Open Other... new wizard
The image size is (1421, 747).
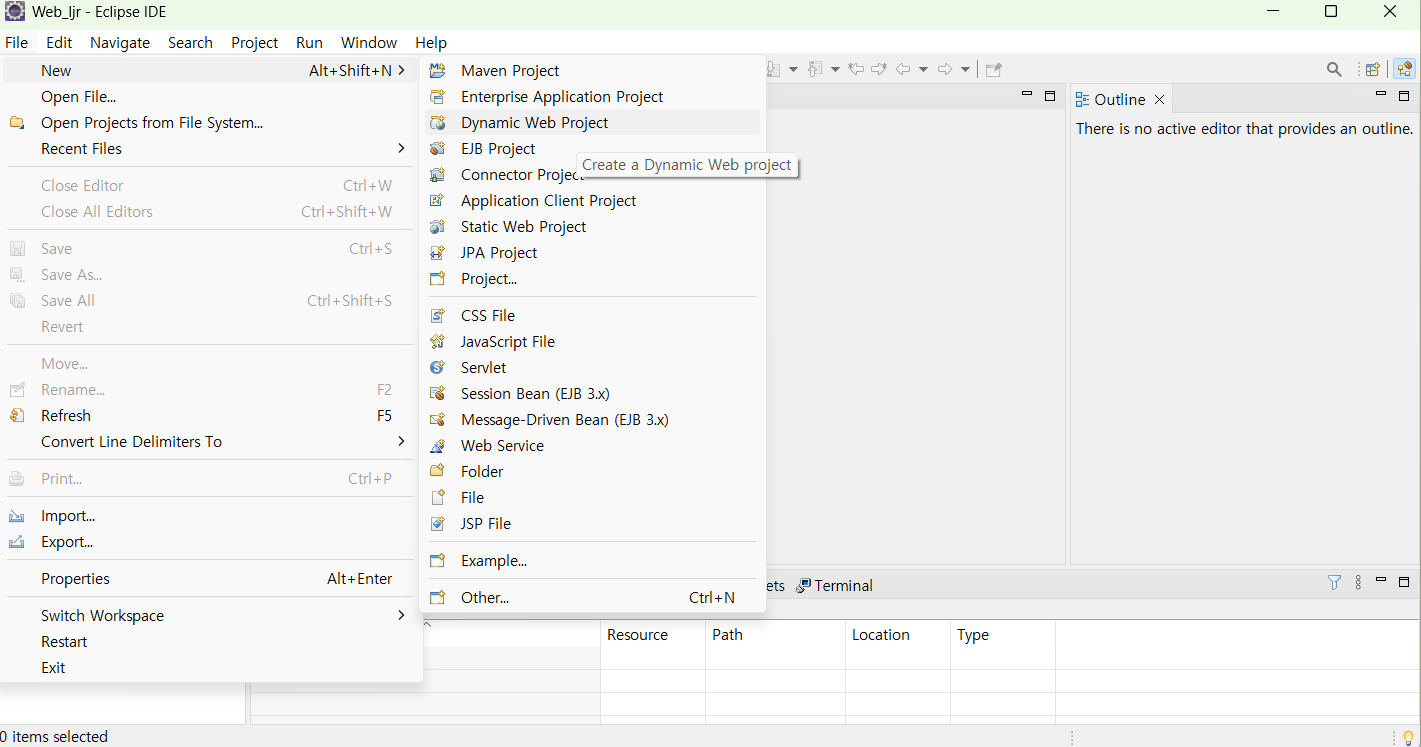tap(592, 597)
